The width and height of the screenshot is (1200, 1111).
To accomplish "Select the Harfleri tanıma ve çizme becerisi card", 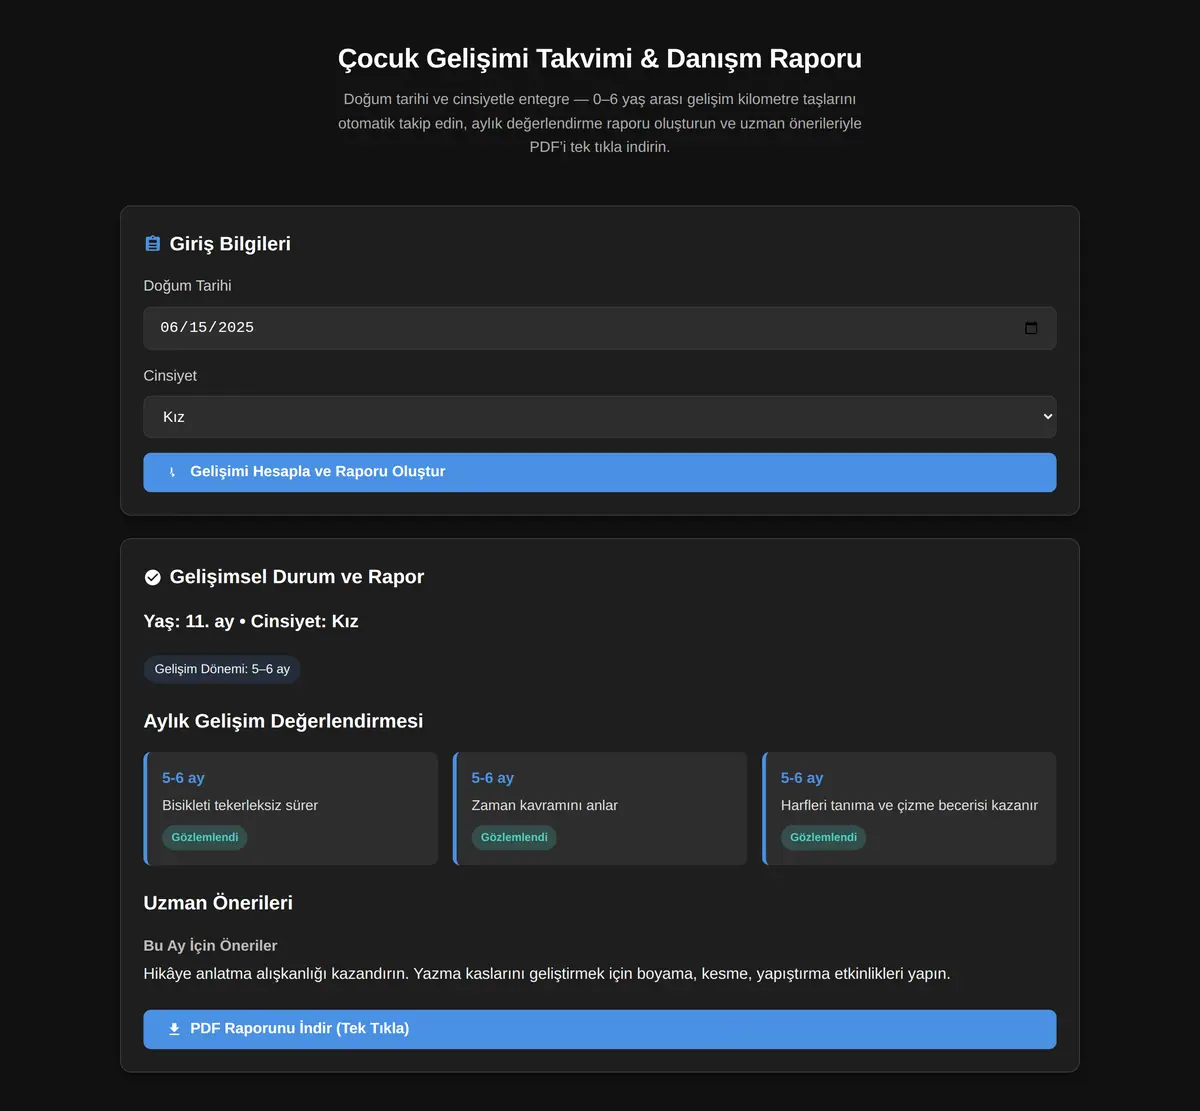I will coord(909,808).
